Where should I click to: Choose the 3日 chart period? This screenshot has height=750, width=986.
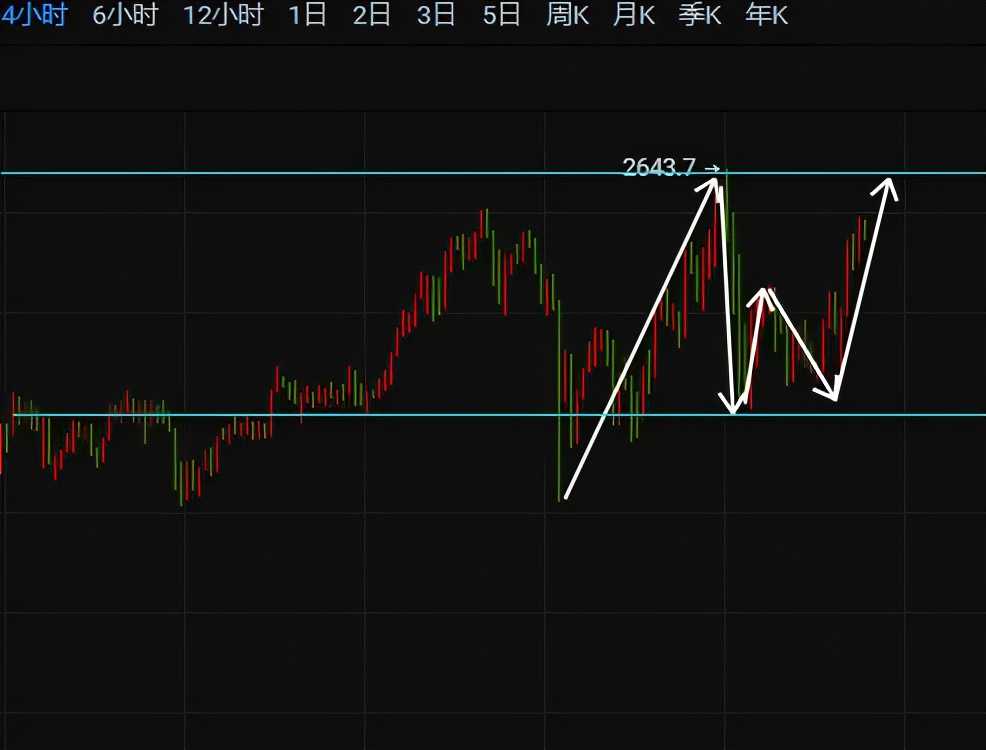pos(436,16)
